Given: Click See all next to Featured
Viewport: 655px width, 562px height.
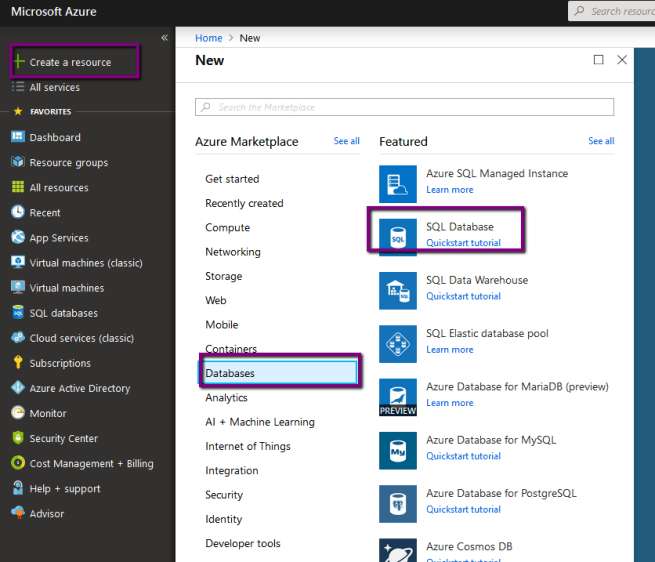Looking at the screenshot, I should coord(601,141).
